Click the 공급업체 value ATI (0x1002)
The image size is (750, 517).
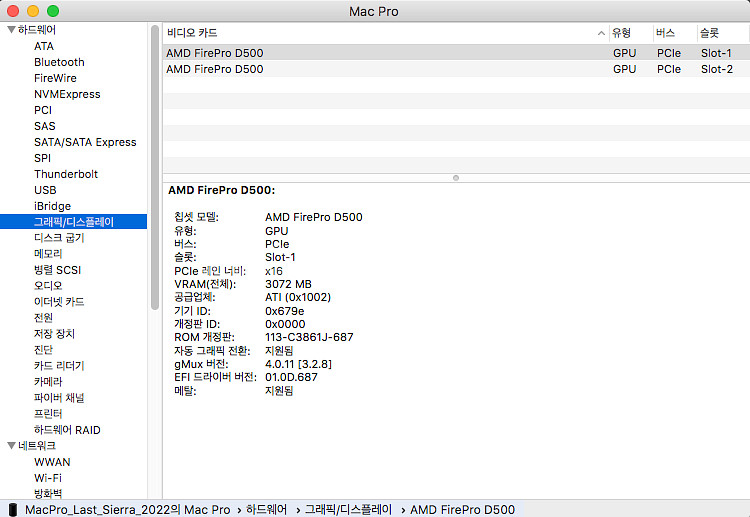click(x=298, y=297)
